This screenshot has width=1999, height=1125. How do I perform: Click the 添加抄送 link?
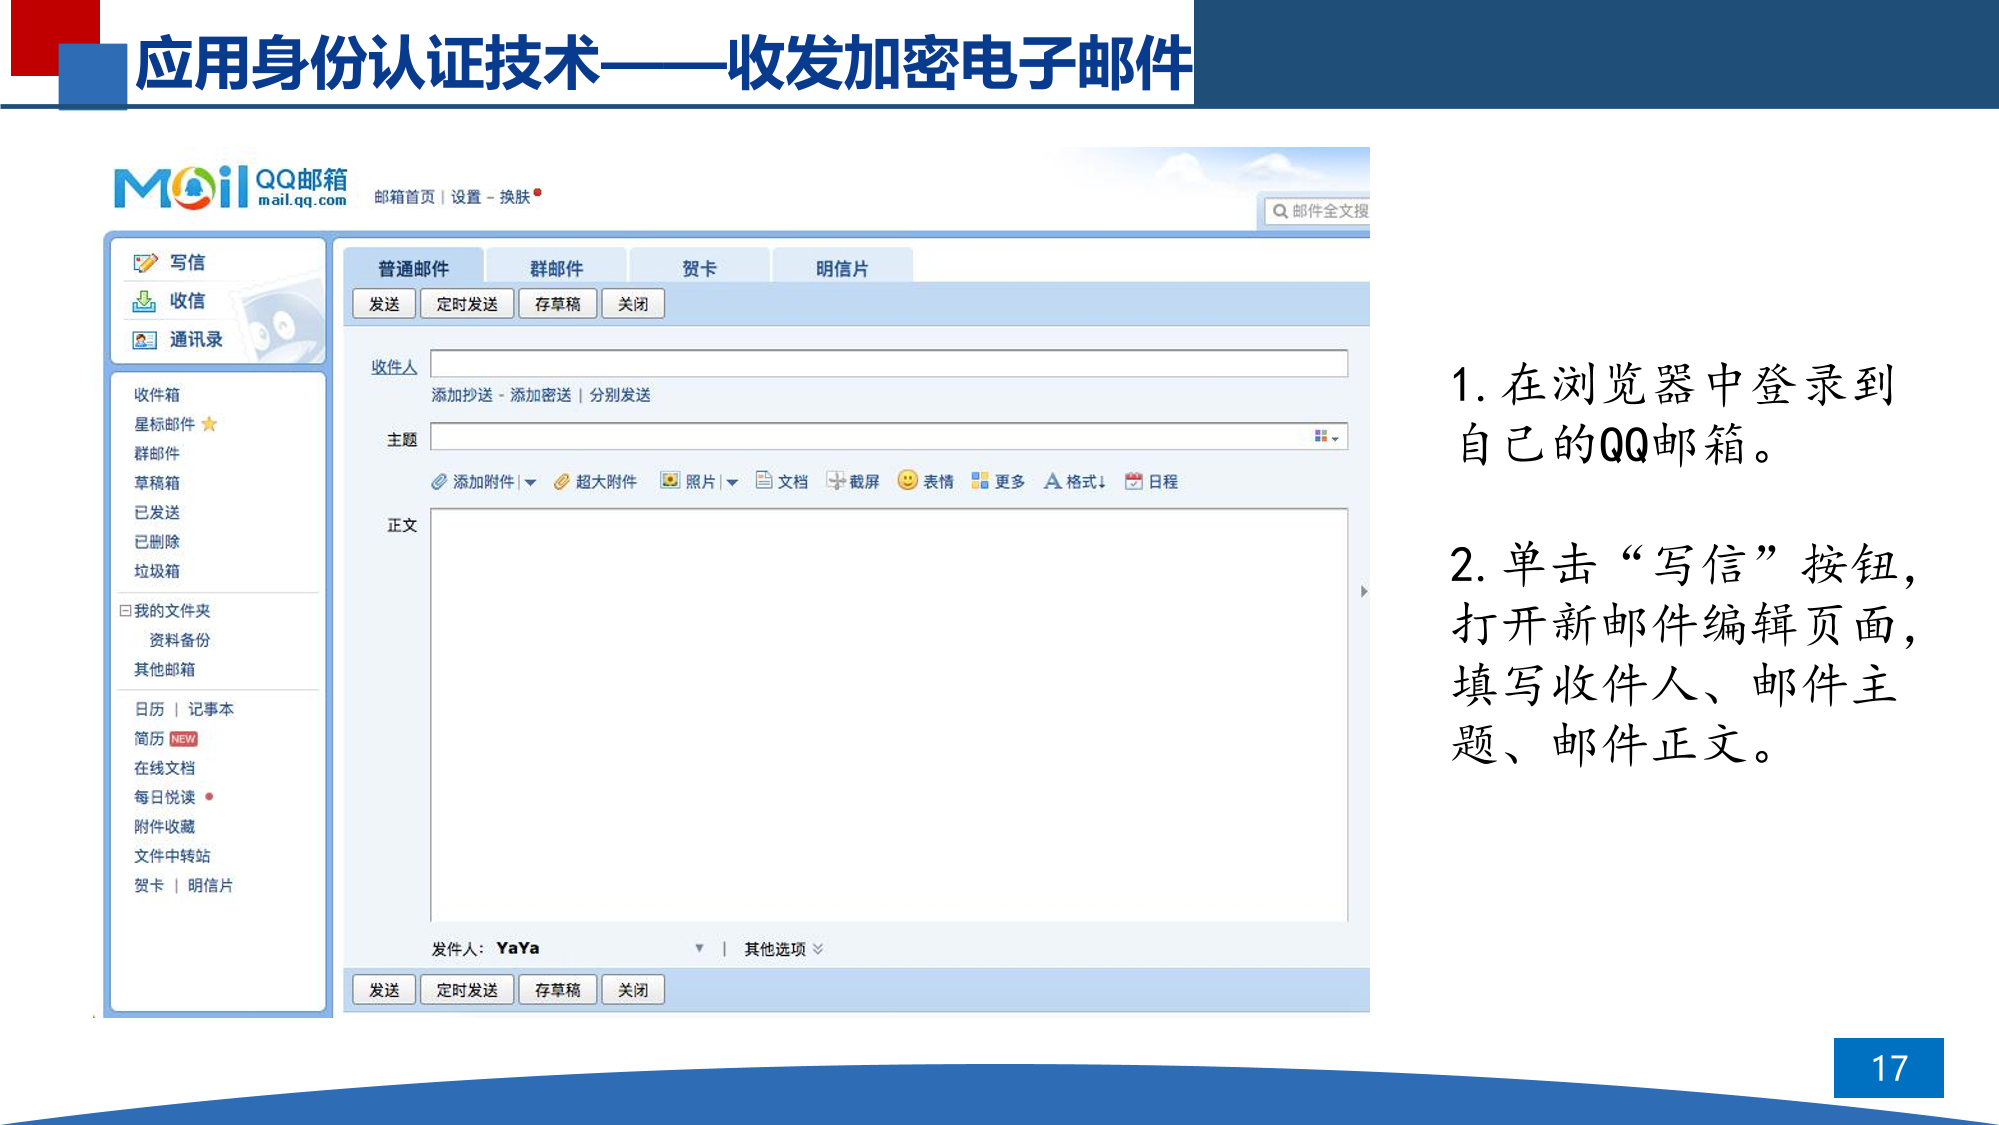pos(462,395)
